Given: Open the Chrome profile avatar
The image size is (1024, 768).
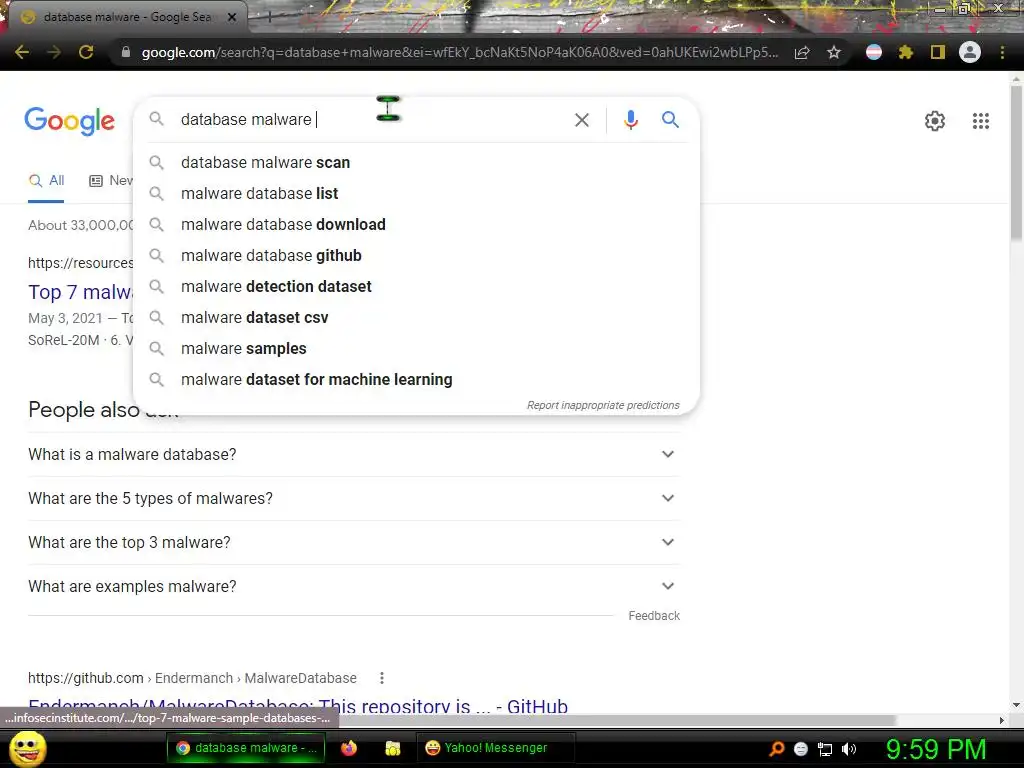Looking at the screenshot, I should (x=970, y=52).
